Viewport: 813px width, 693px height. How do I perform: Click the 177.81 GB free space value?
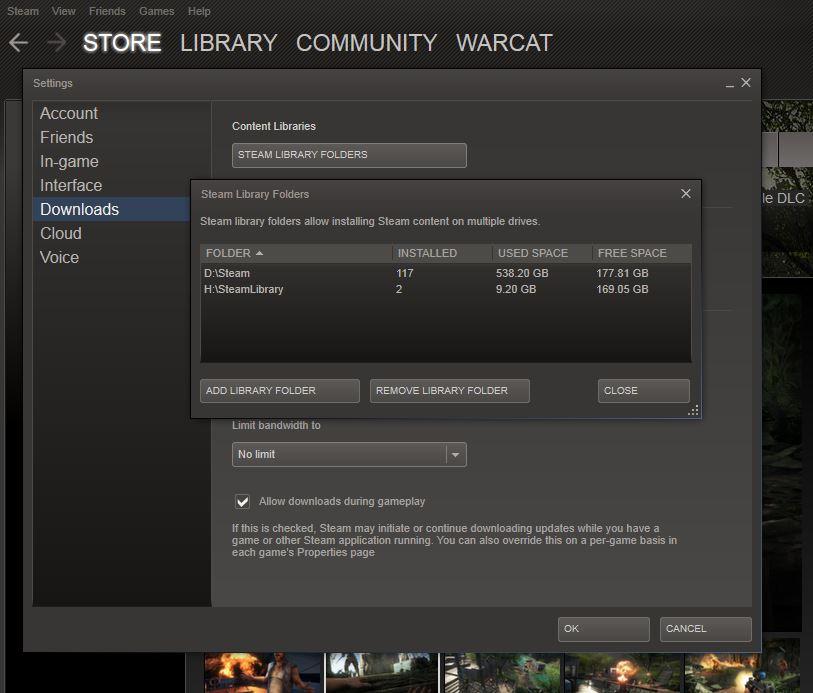622,273
